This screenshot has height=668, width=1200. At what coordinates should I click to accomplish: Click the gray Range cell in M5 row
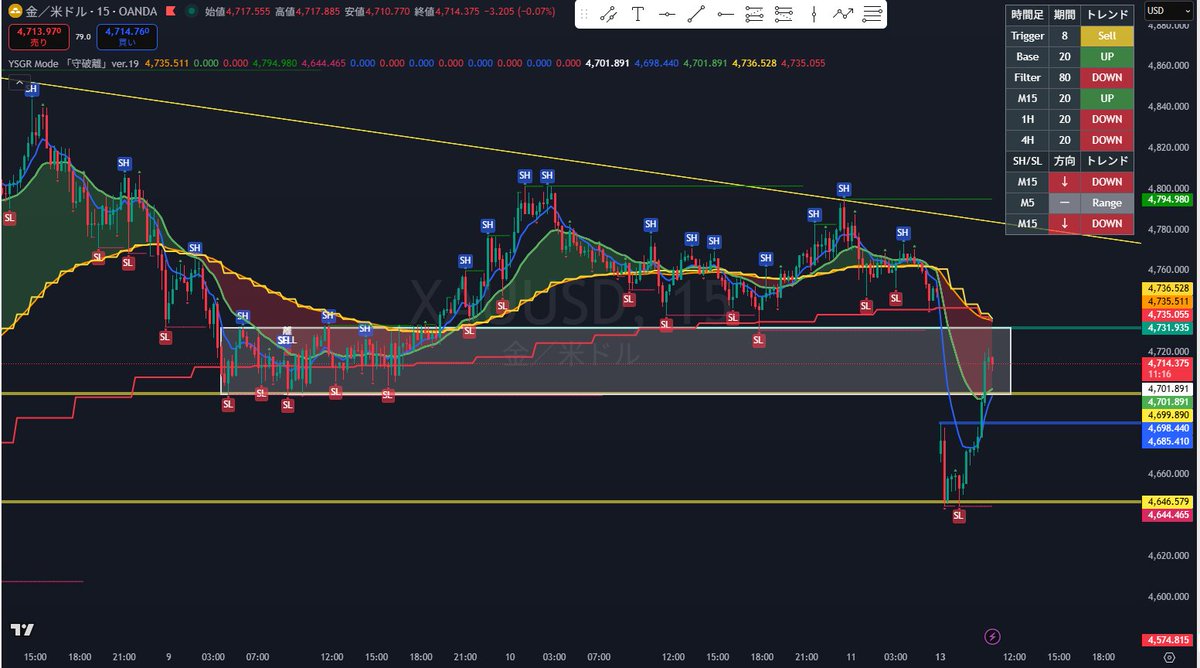coord(1107,203)
